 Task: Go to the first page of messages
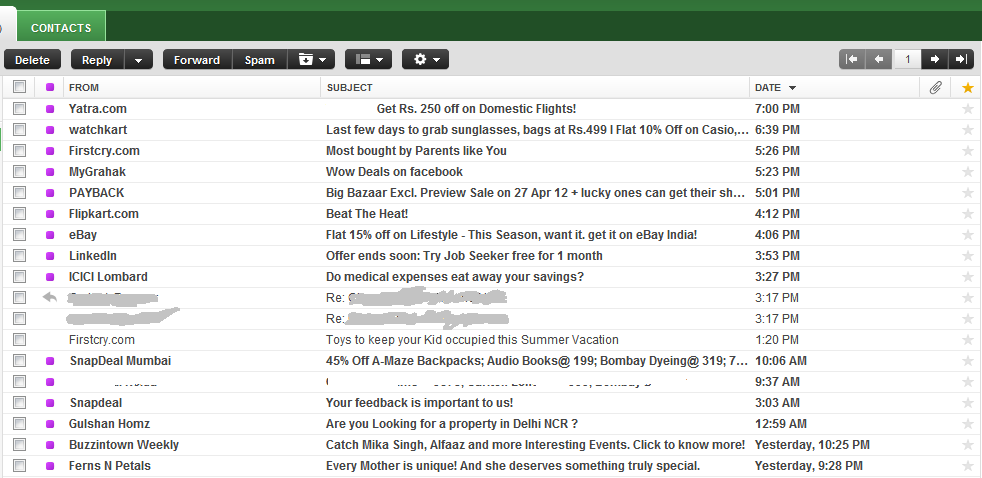point(852,60)
